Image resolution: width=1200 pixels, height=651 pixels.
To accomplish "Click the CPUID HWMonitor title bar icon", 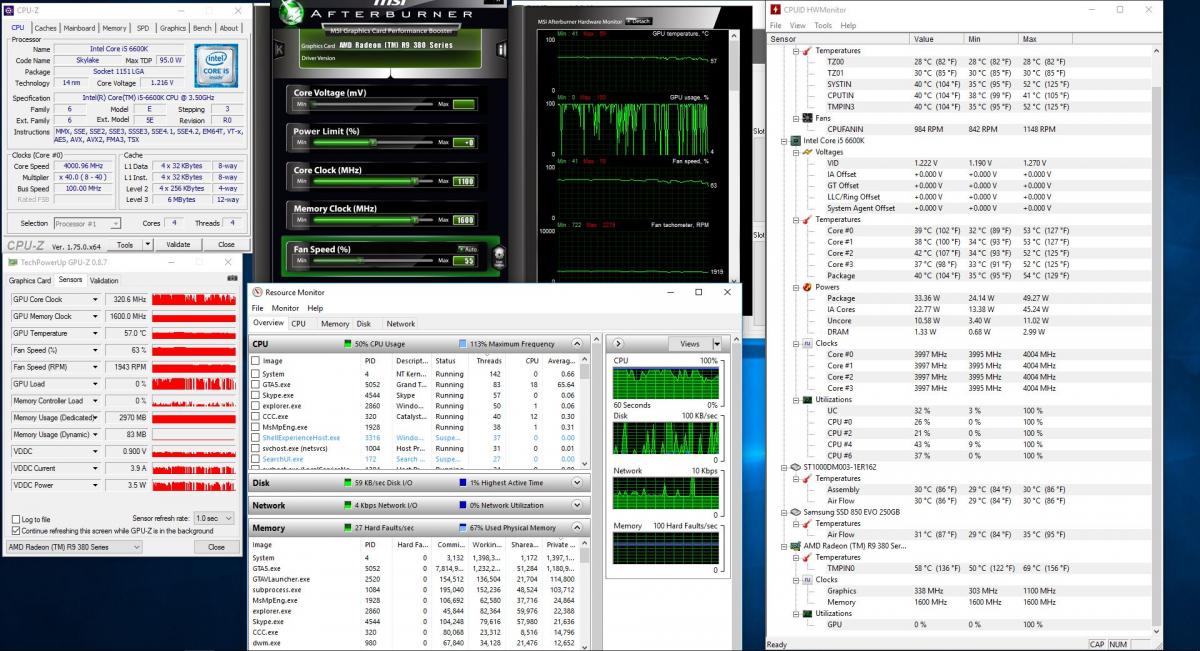I will (x=775, y=9).
